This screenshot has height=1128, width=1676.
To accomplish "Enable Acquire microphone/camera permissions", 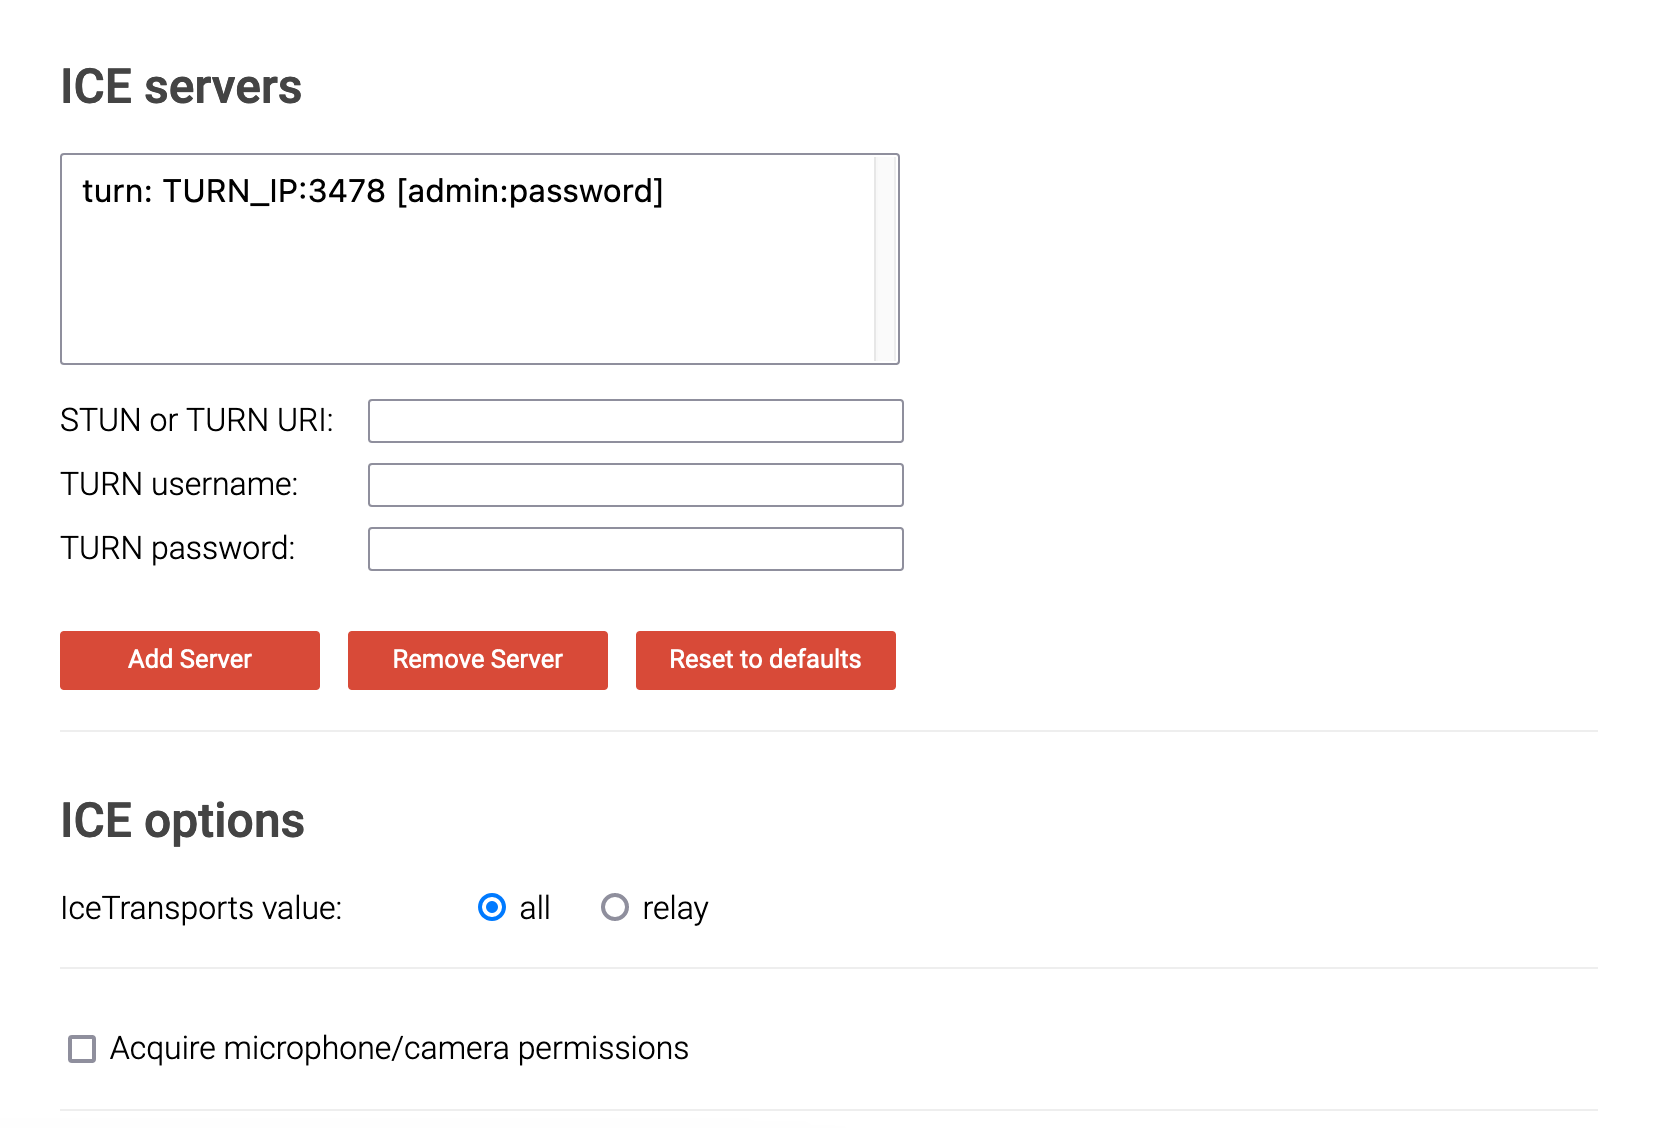I will click(x=81, y=1049).
